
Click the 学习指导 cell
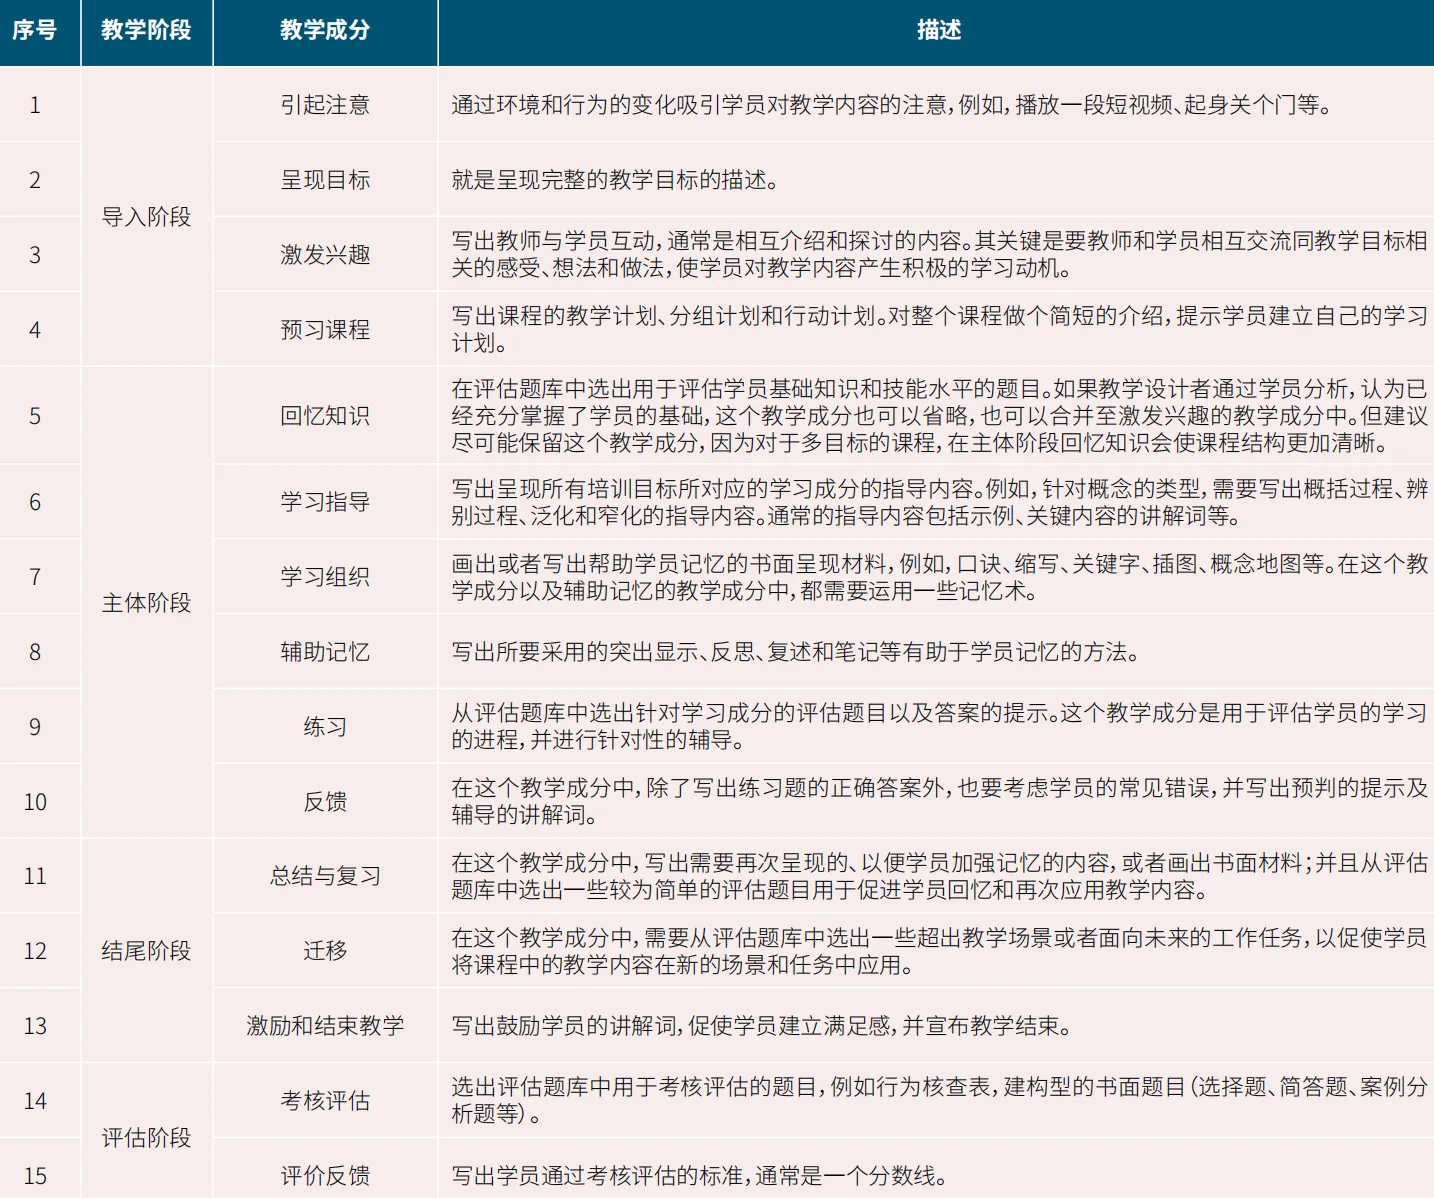point(325,502)
